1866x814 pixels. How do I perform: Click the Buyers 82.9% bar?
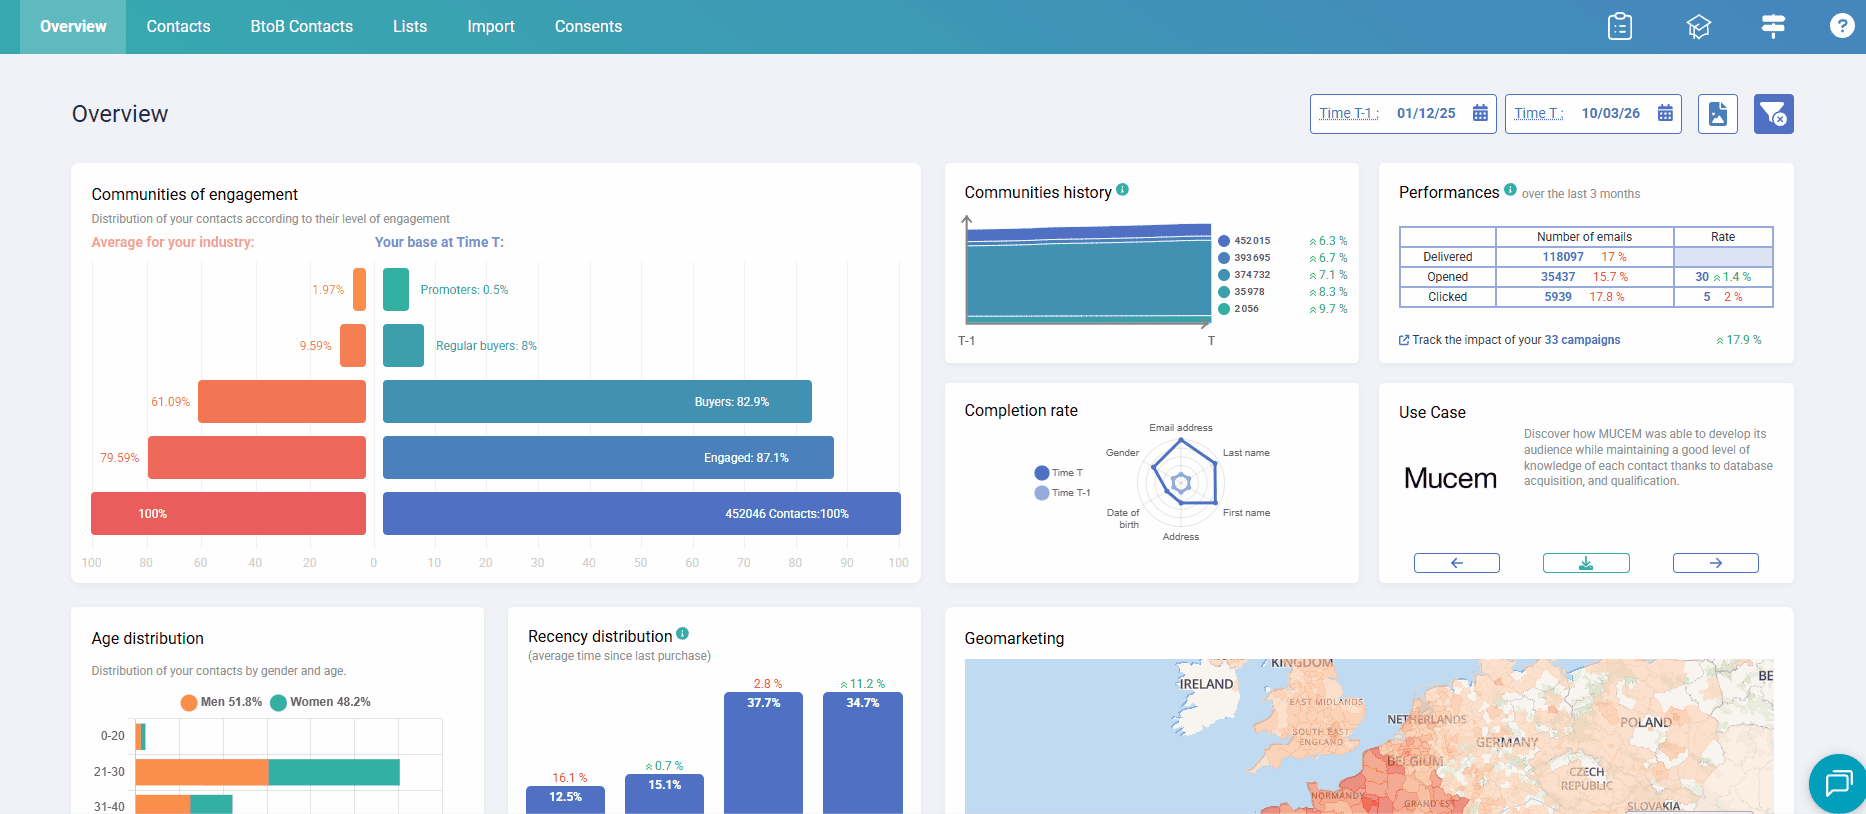(x=596, y=402)
